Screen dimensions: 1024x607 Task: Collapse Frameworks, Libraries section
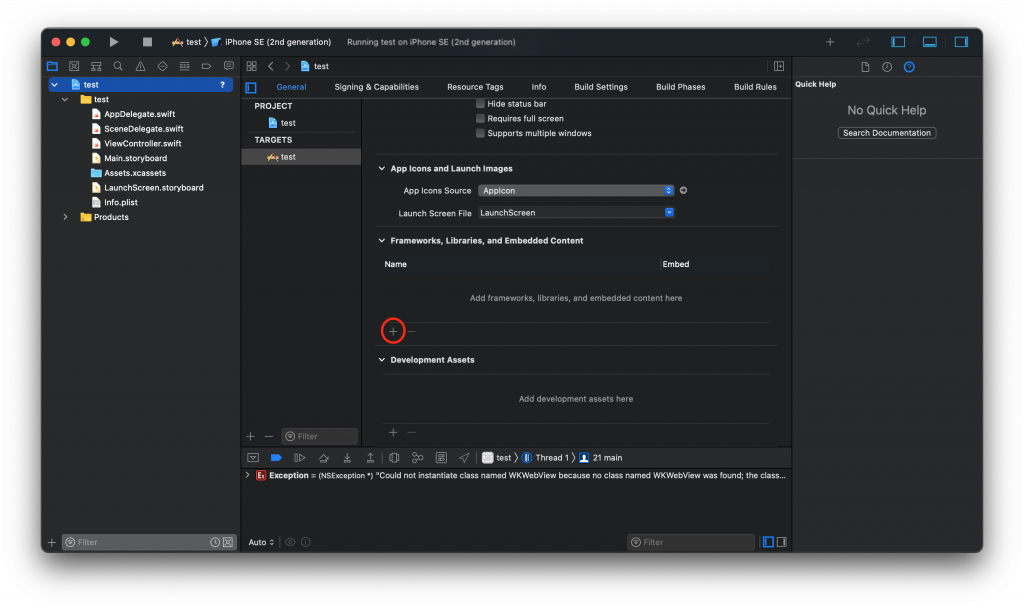(382, 240)
